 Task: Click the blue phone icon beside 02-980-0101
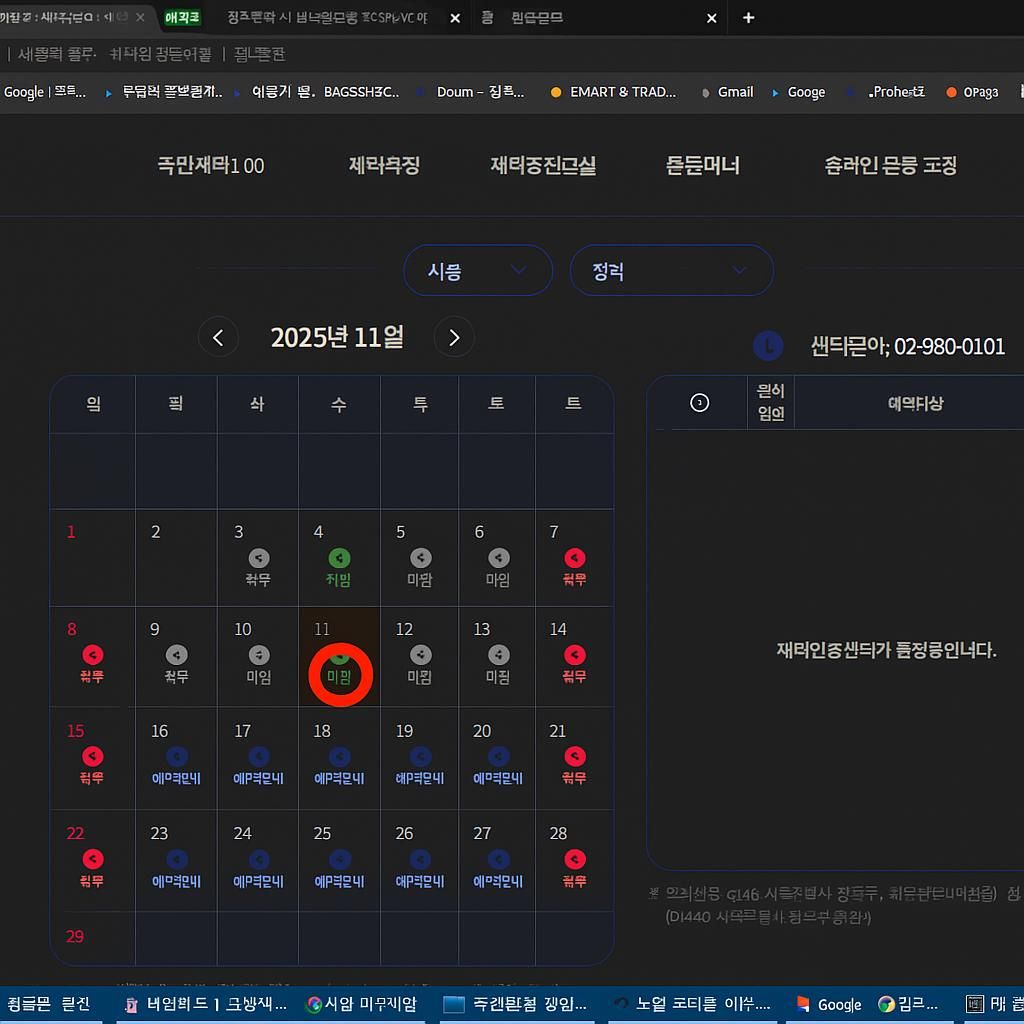tap(768, 346)
